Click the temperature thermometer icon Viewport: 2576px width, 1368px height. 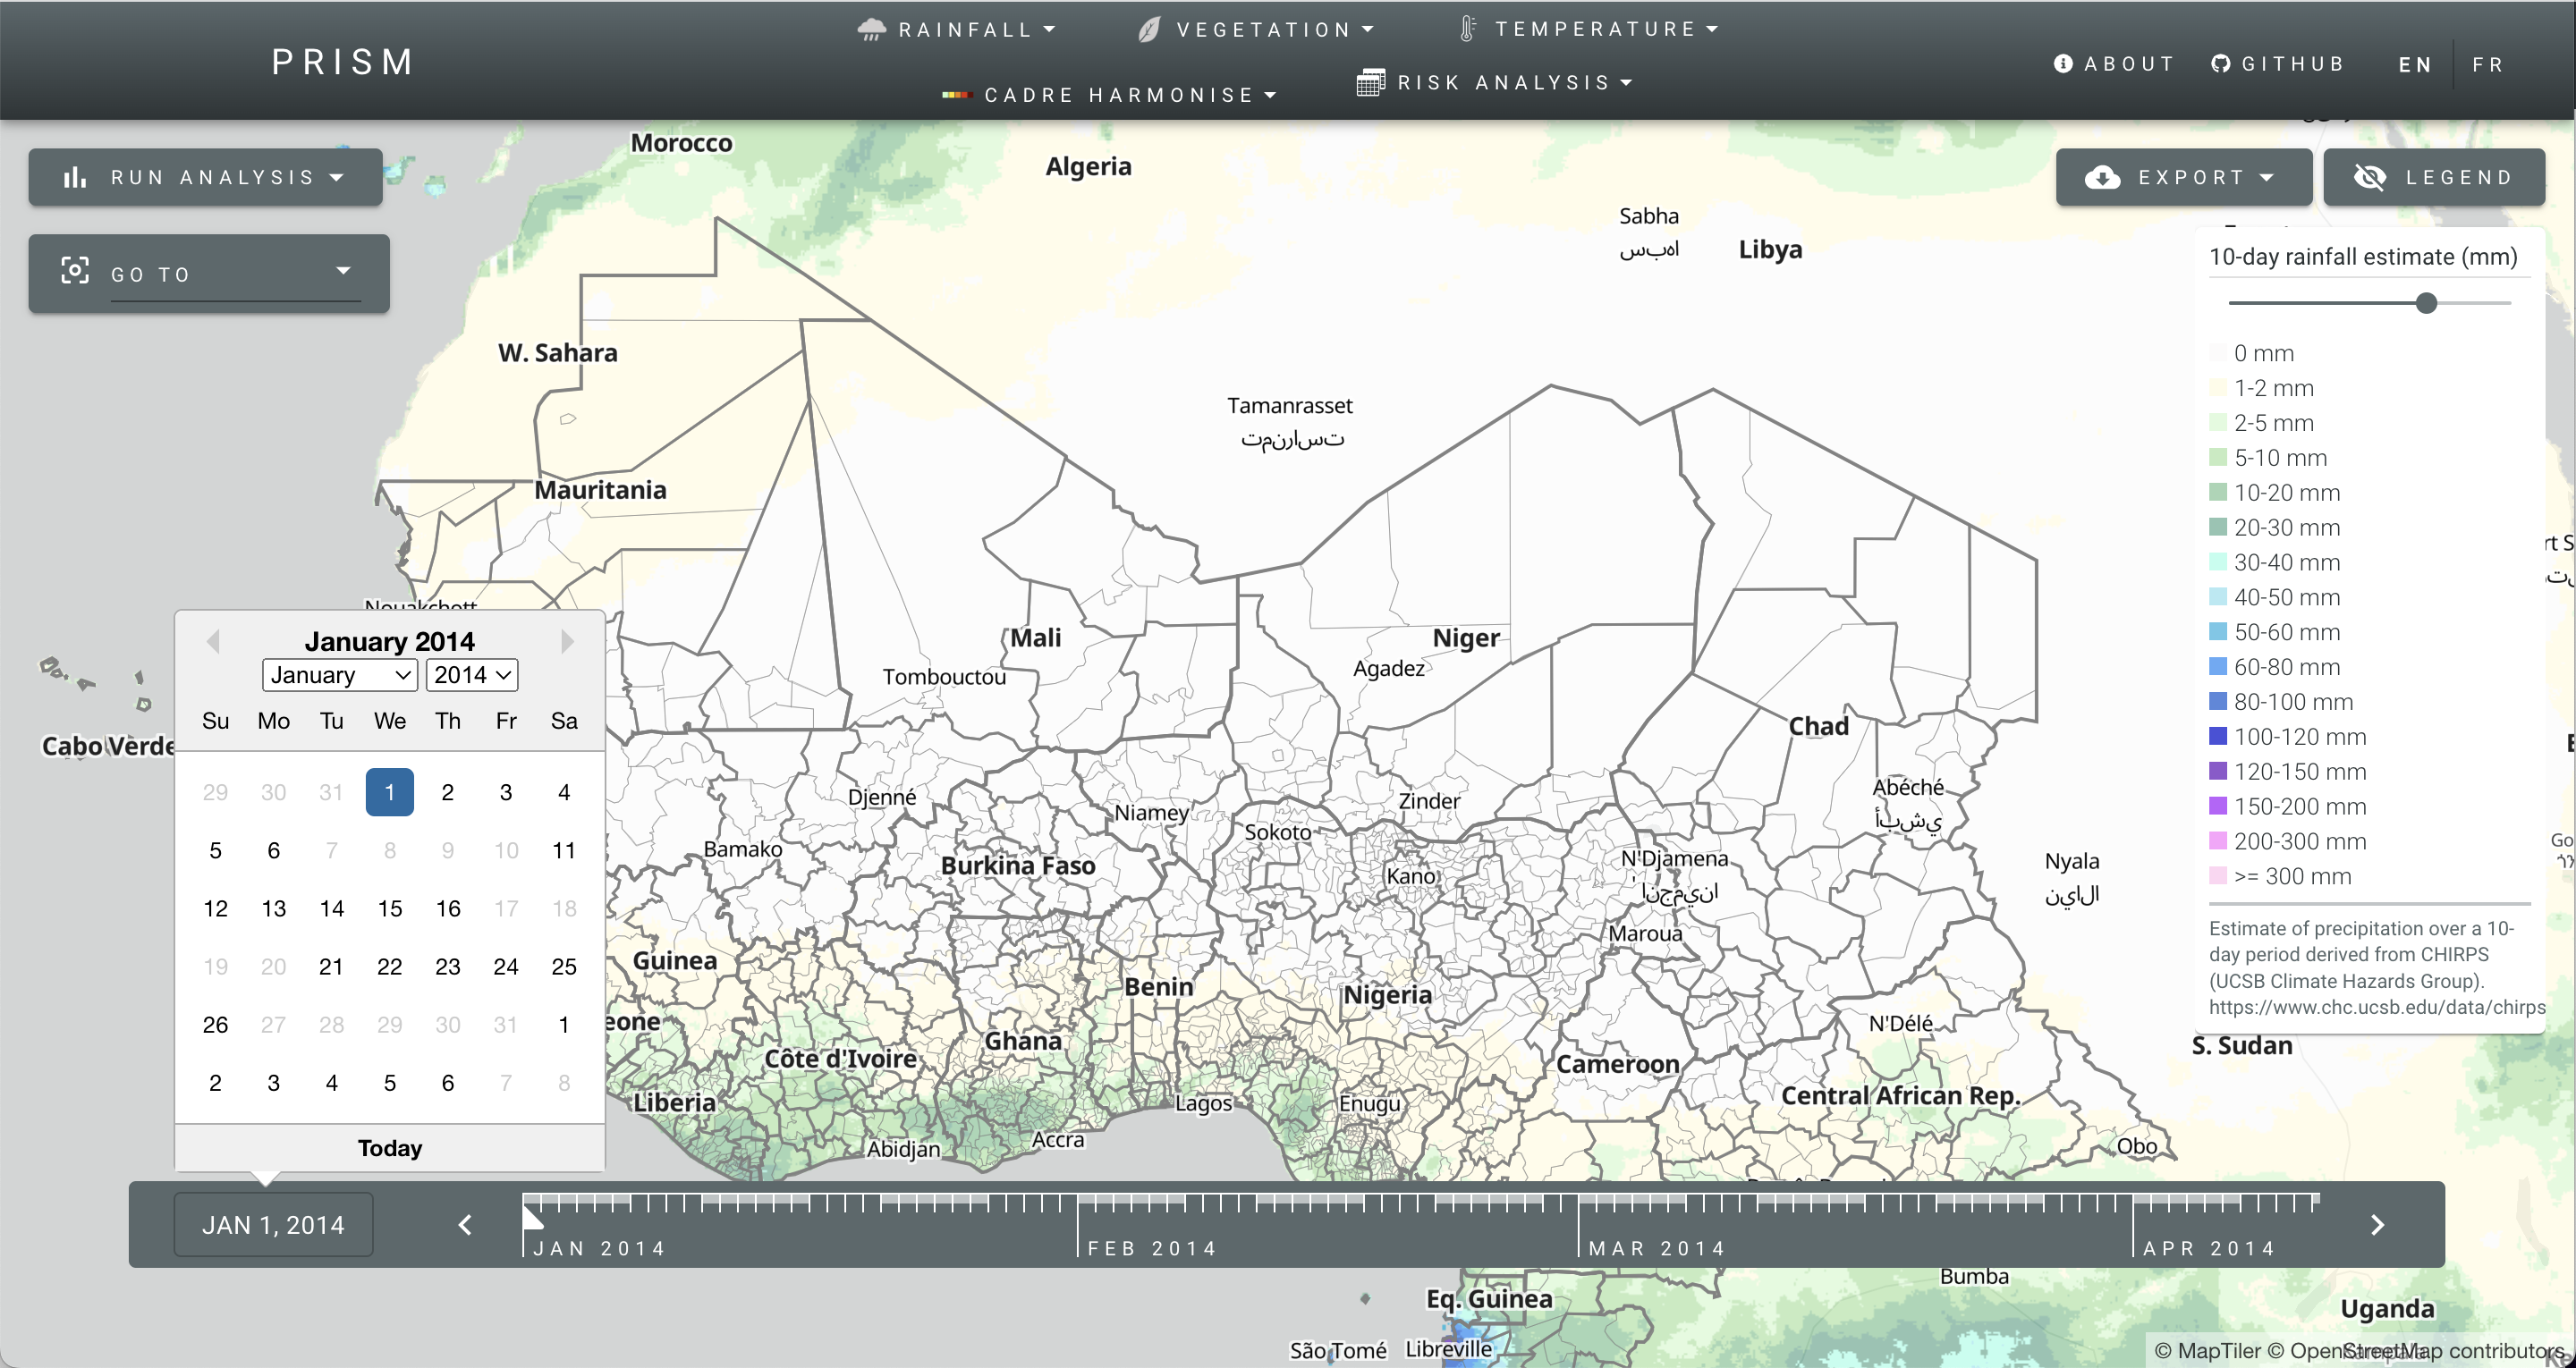point(1467,29)
